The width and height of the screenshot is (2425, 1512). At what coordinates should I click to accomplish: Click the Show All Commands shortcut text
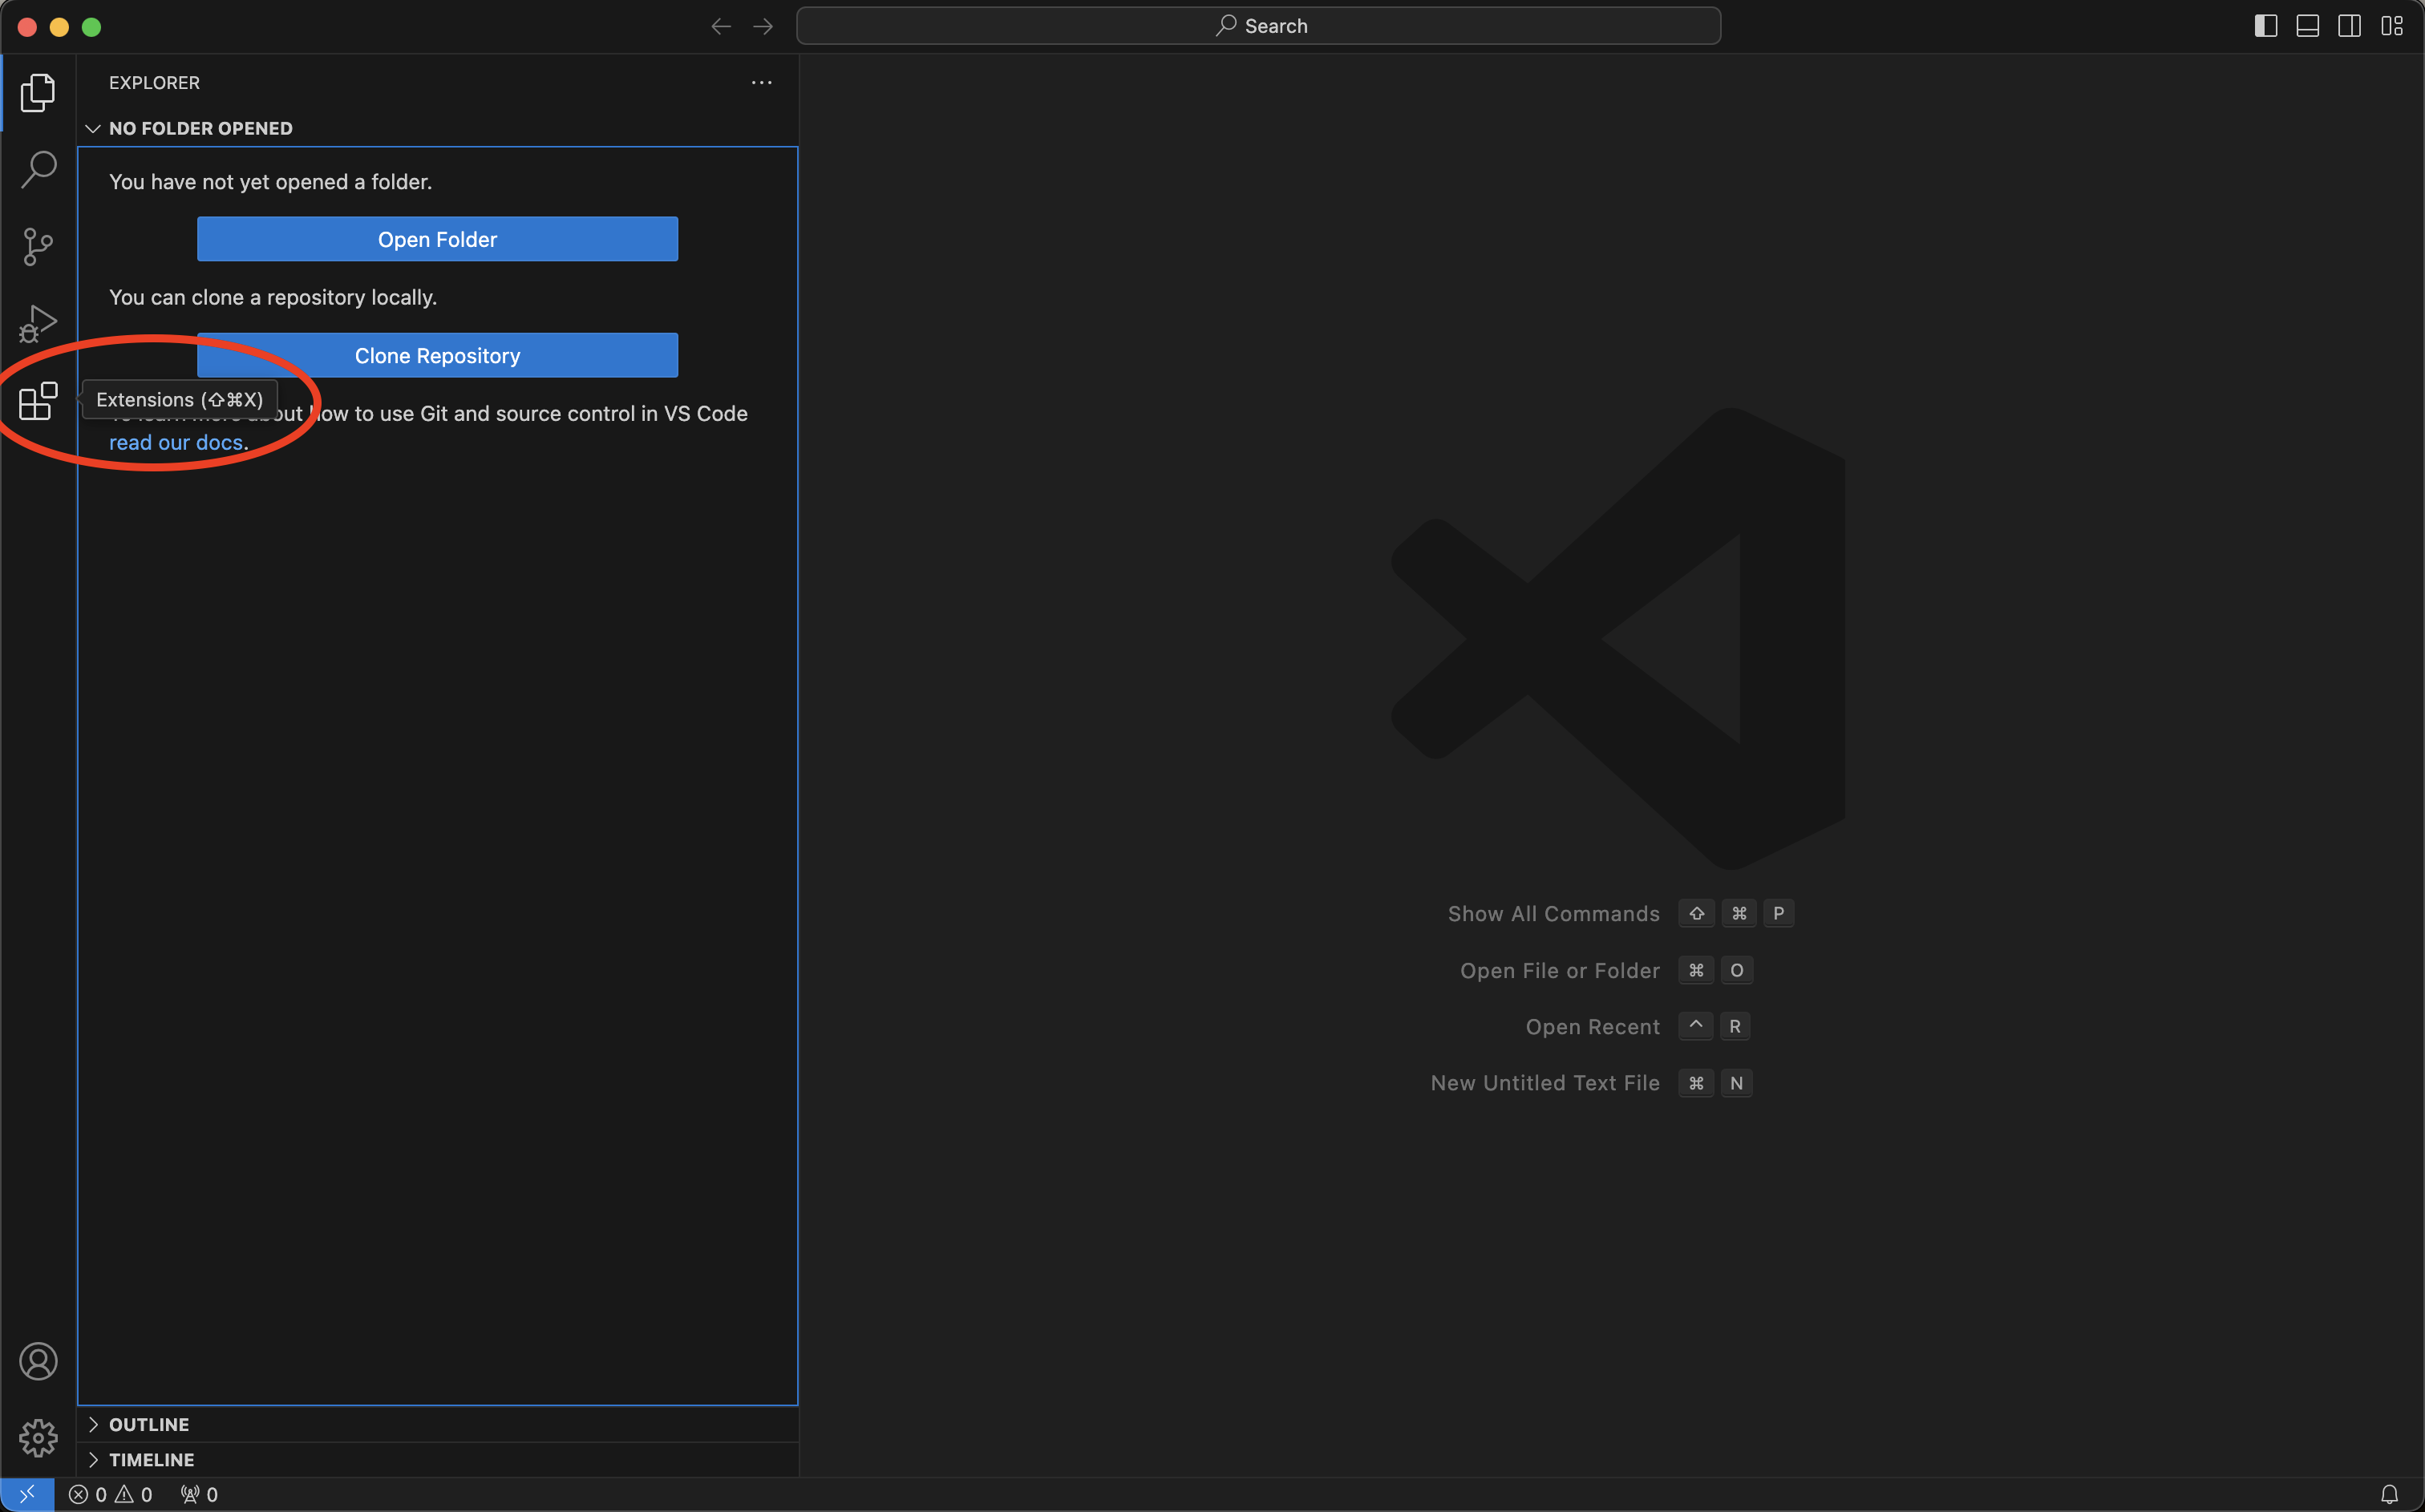pyautogui.click(x=1553, y=914)
